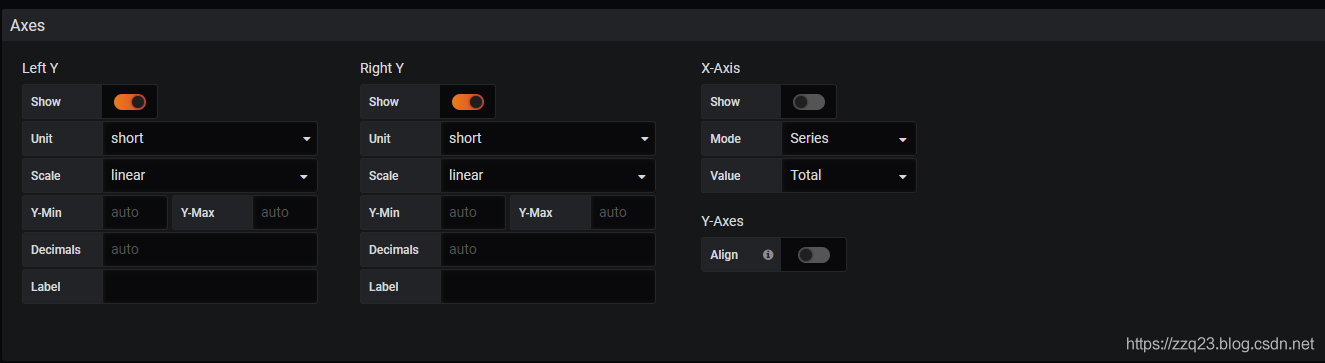Open Right Y Unit dropdown

click(548, 139)
